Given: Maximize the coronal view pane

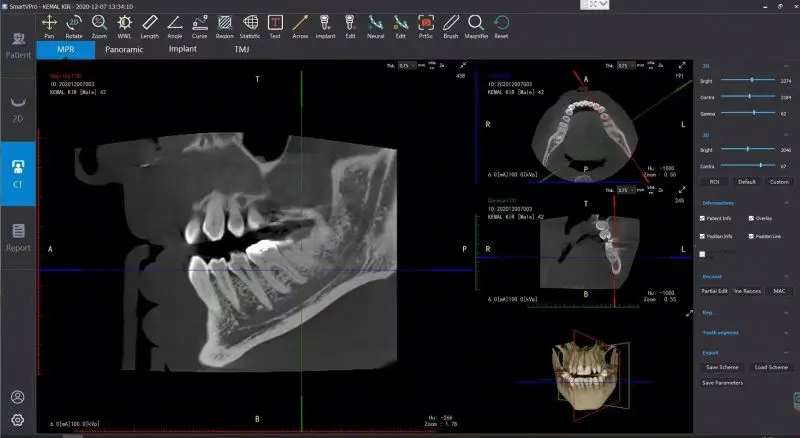Looking at the screenshot, I should point(682,189).
